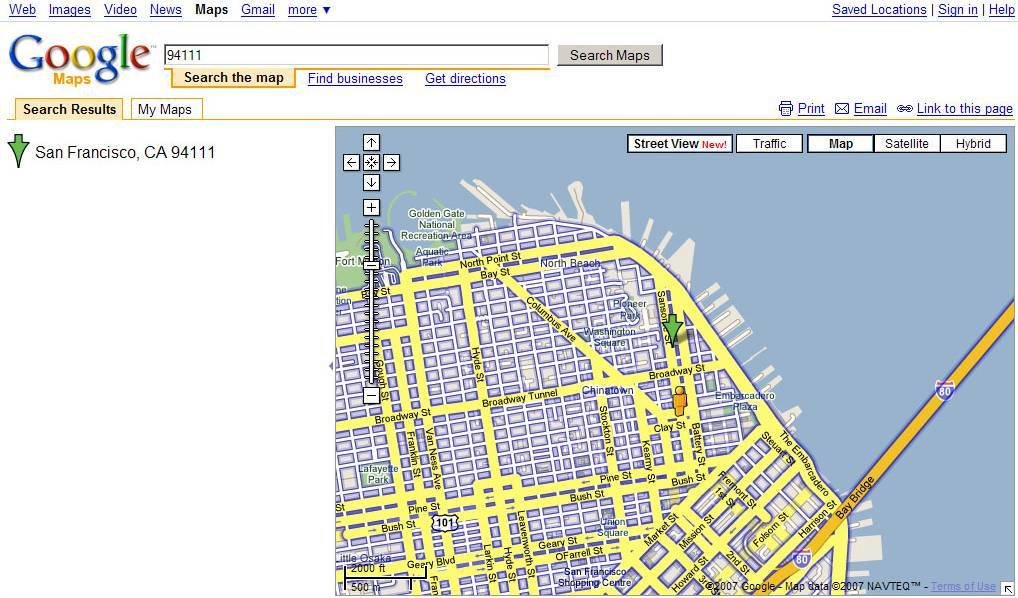
Task: Click the Email link
Action: coord(870,108)
